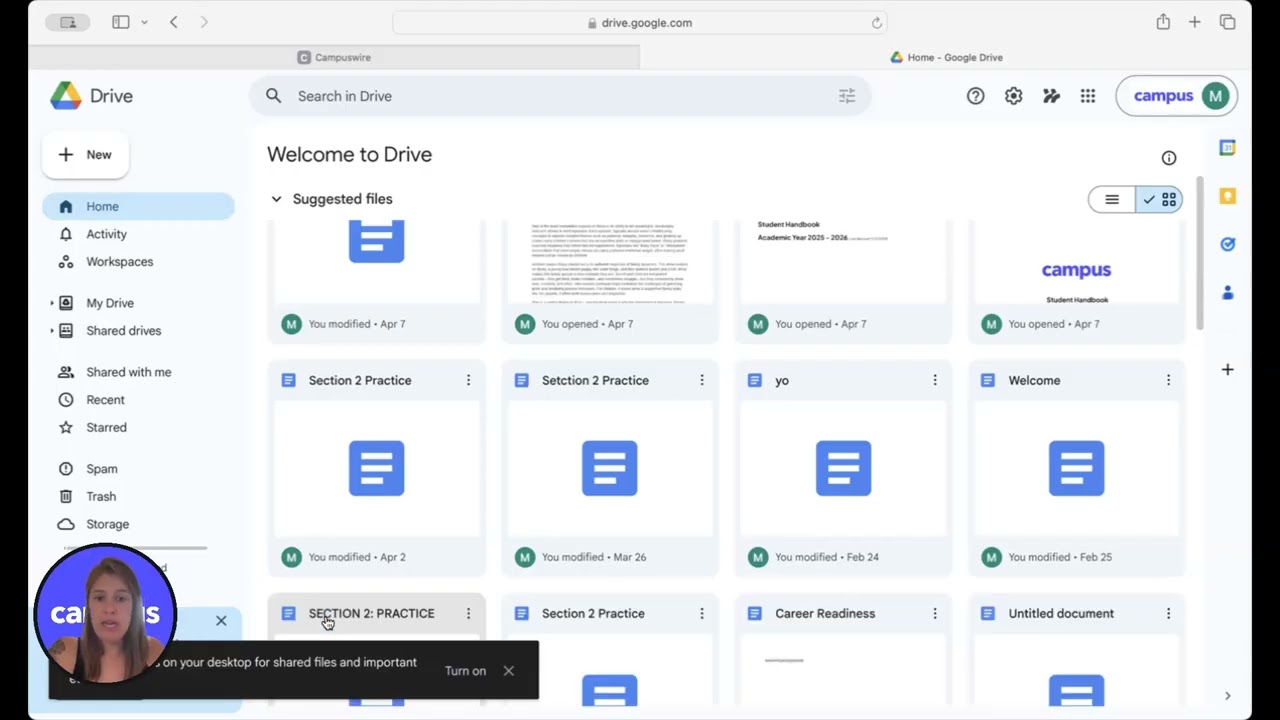Click Turn on in the notification banner
The width and height of the screenshot is (1280, 720).
[x=465, y=671]
